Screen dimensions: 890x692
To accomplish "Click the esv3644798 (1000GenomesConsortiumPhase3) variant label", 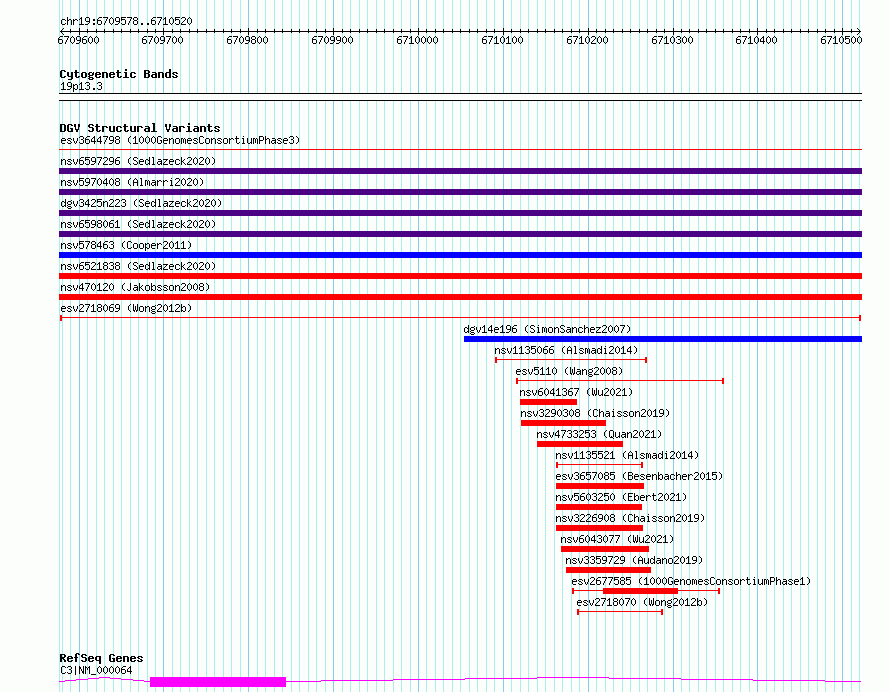I will 180,140.
